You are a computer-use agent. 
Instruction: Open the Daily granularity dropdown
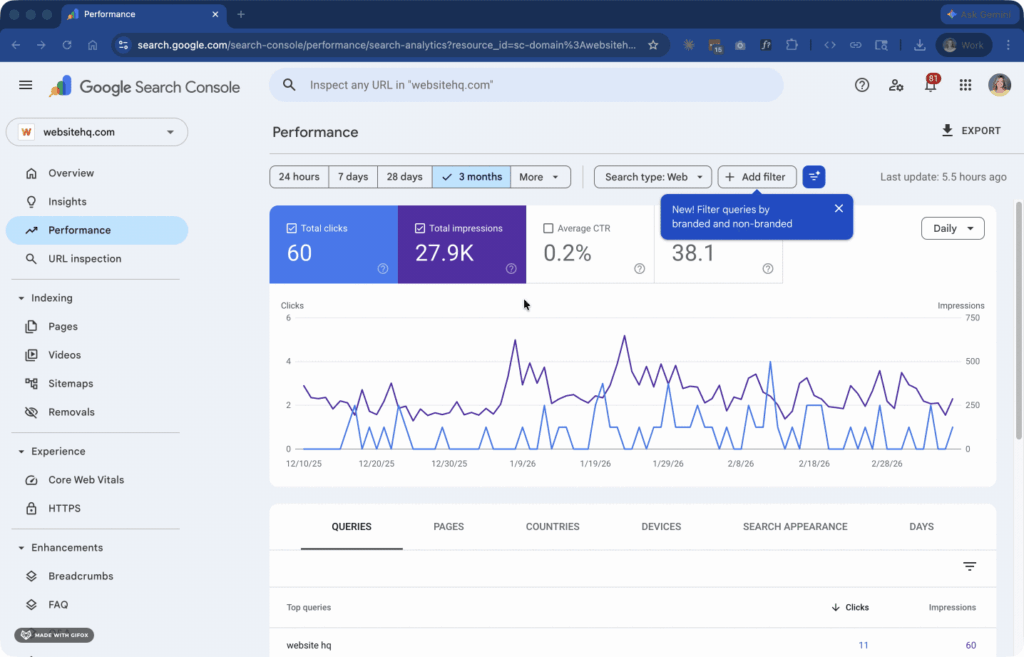pos(952,229)
